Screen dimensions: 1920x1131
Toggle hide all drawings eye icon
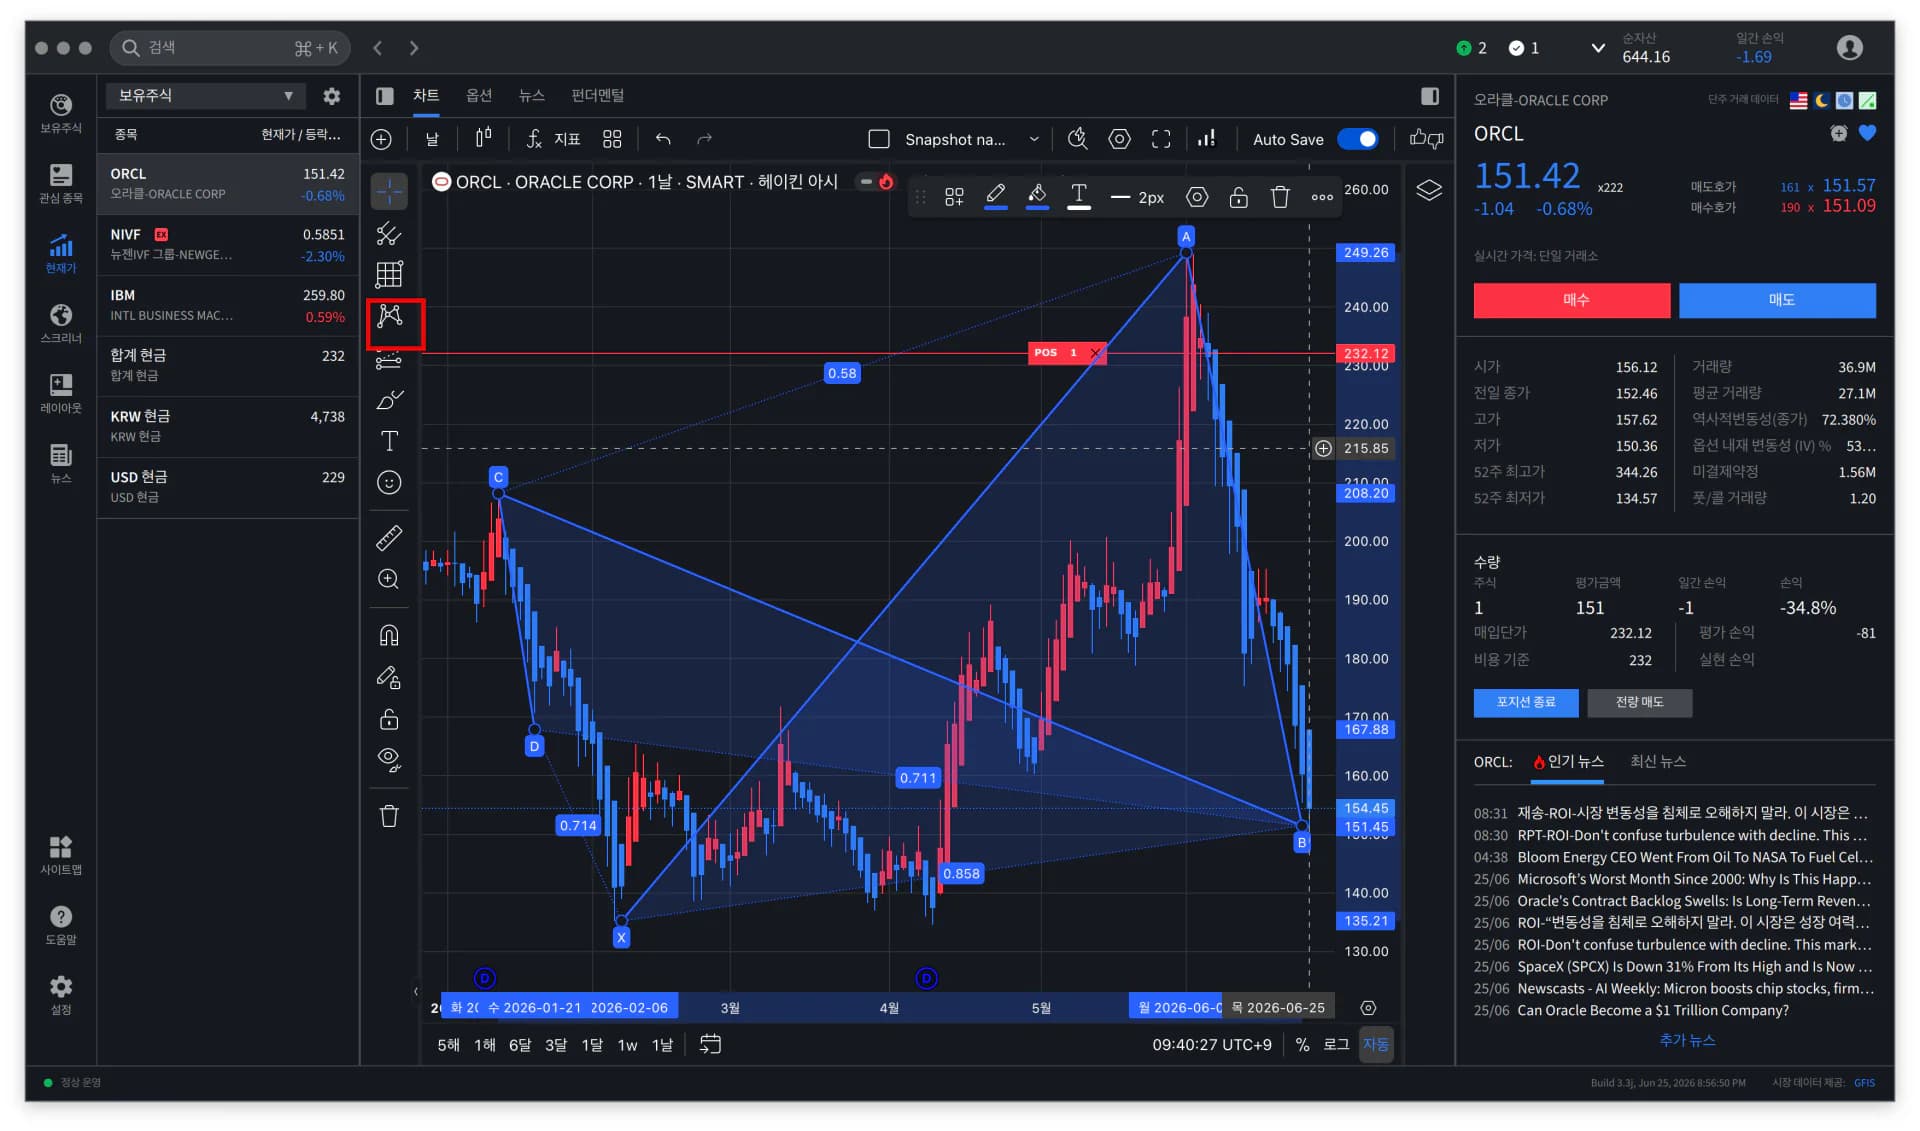(389, 760)
